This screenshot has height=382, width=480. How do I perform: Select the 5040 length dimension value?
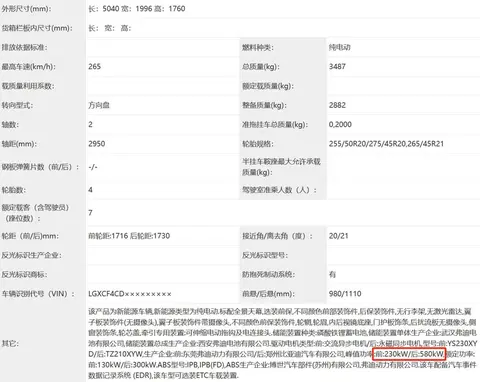[111, 9]
